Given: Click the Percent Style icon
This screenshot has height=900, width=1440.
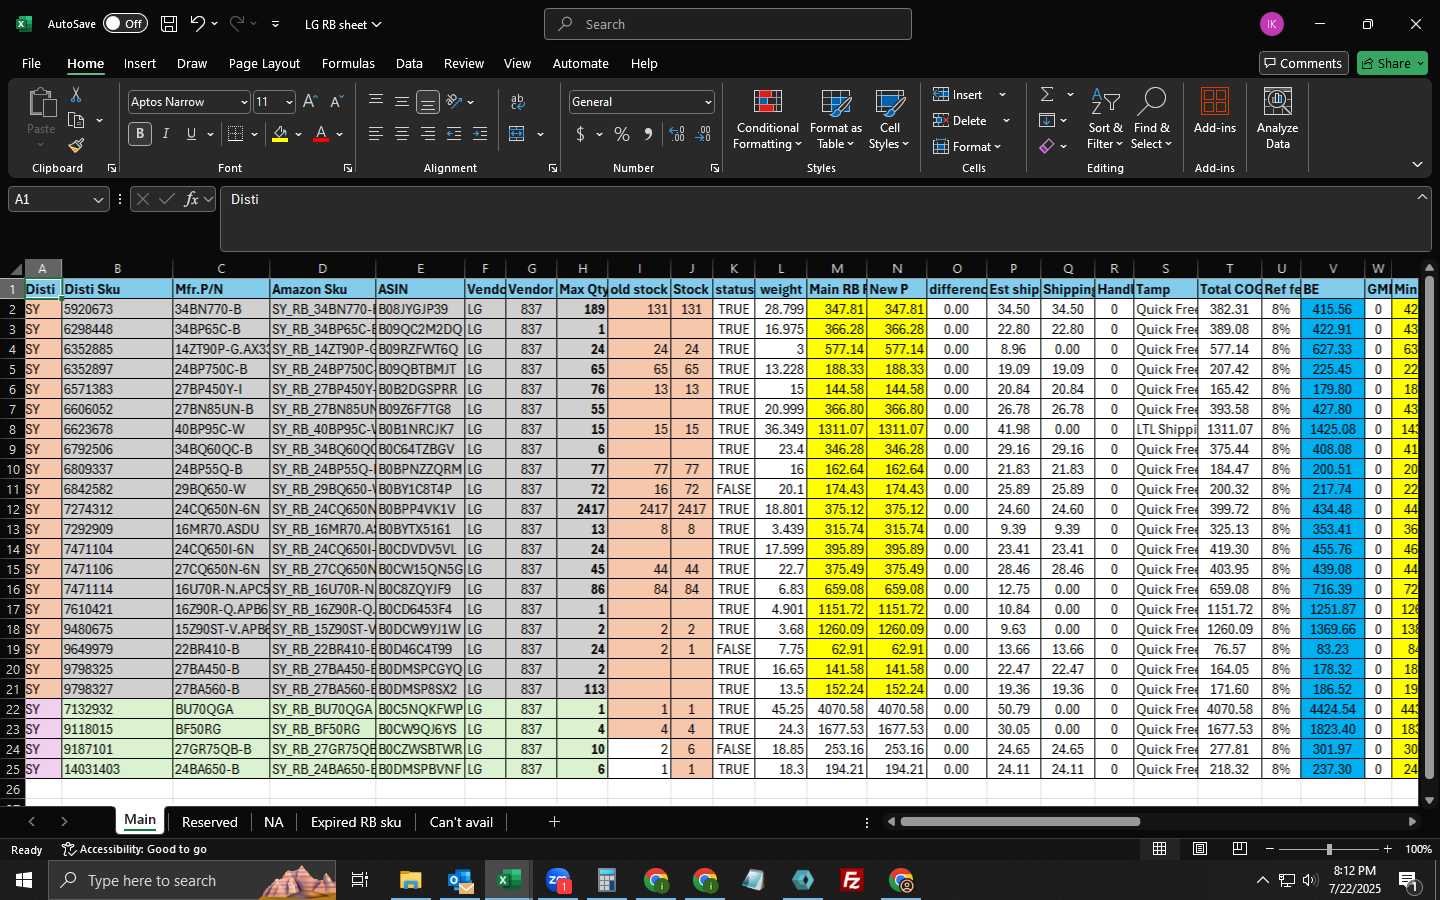Looking at the screenshot, I should (x=622, y=134).
